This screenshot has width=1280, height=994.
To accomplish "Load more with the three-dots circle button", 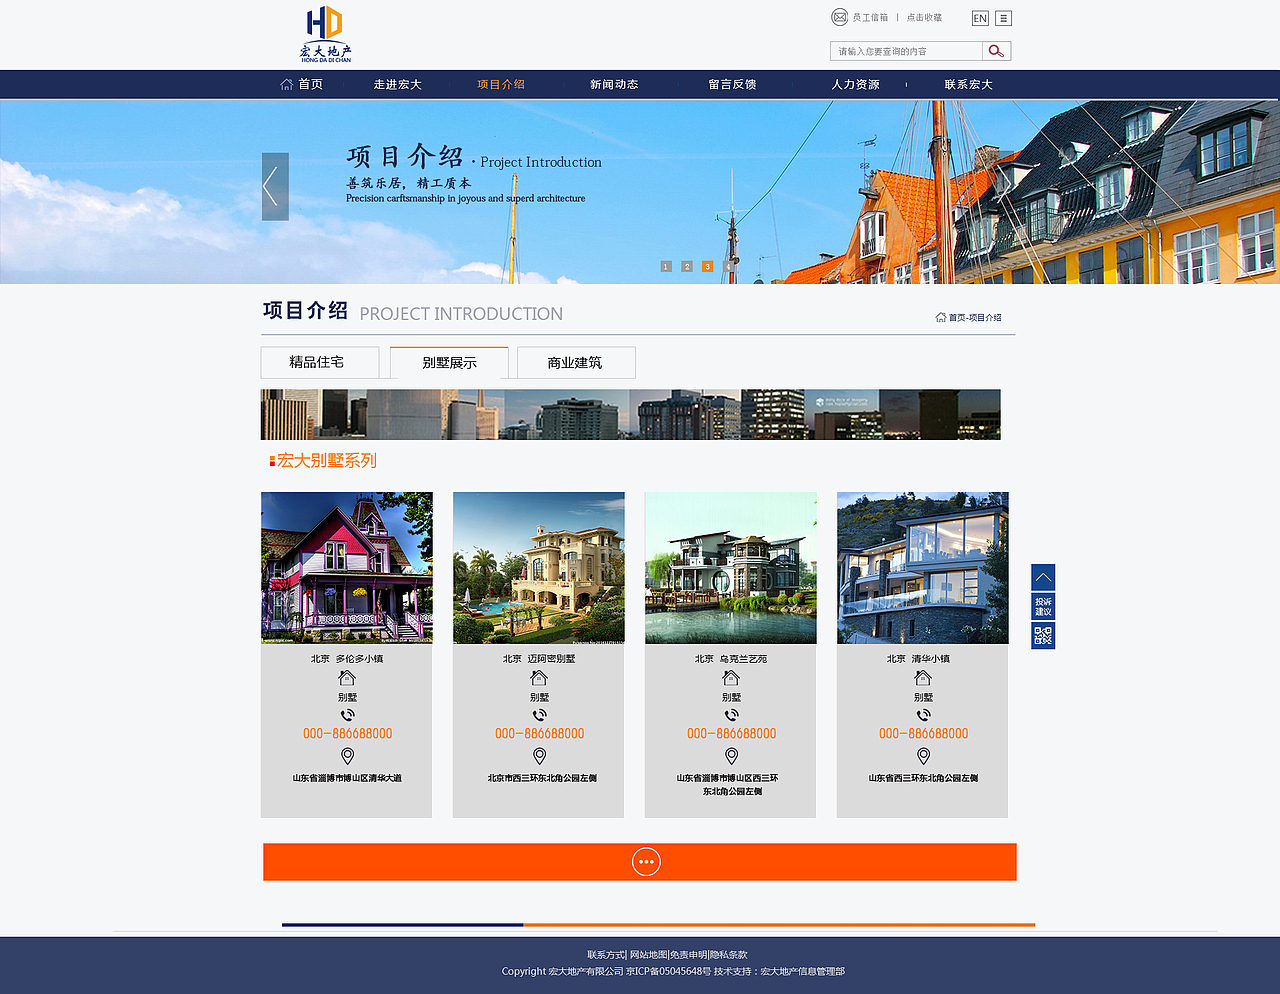I will [x=646, y=861].
